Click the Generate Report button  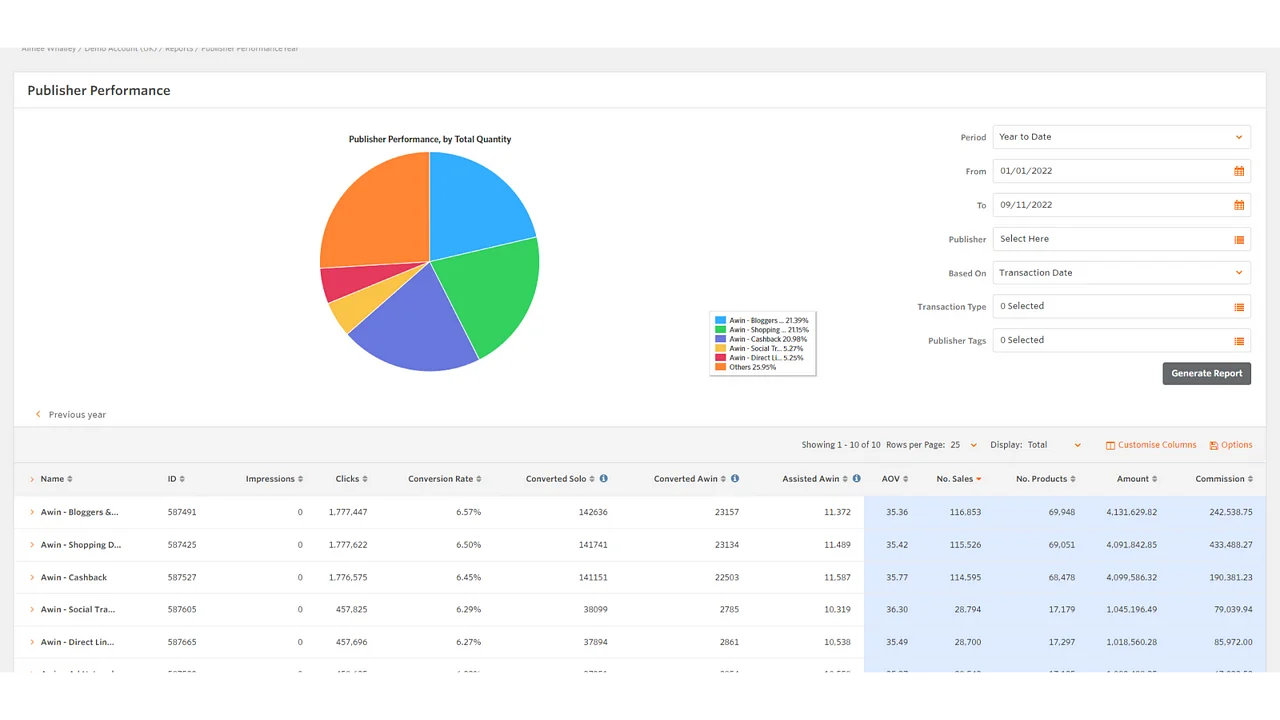[1206, 373]
